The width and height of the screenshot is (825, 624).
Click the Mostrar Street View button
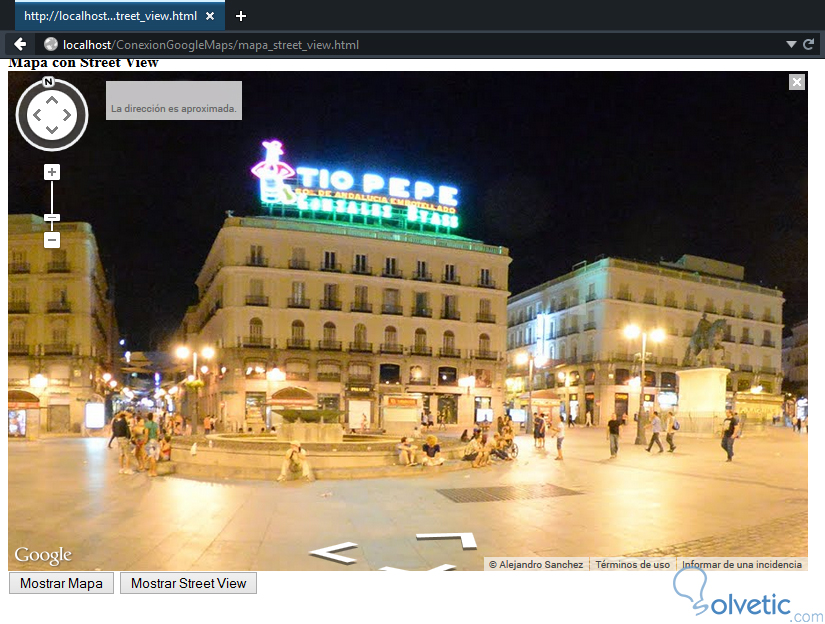188,583
